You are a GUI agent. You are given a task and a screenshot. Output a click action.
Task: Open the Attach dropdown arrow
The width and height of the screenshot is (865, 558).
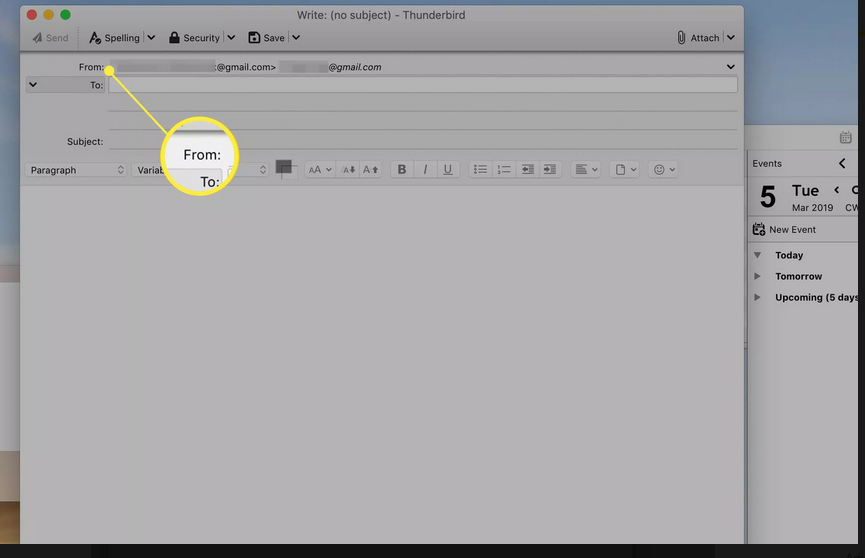tap(730, 38)
